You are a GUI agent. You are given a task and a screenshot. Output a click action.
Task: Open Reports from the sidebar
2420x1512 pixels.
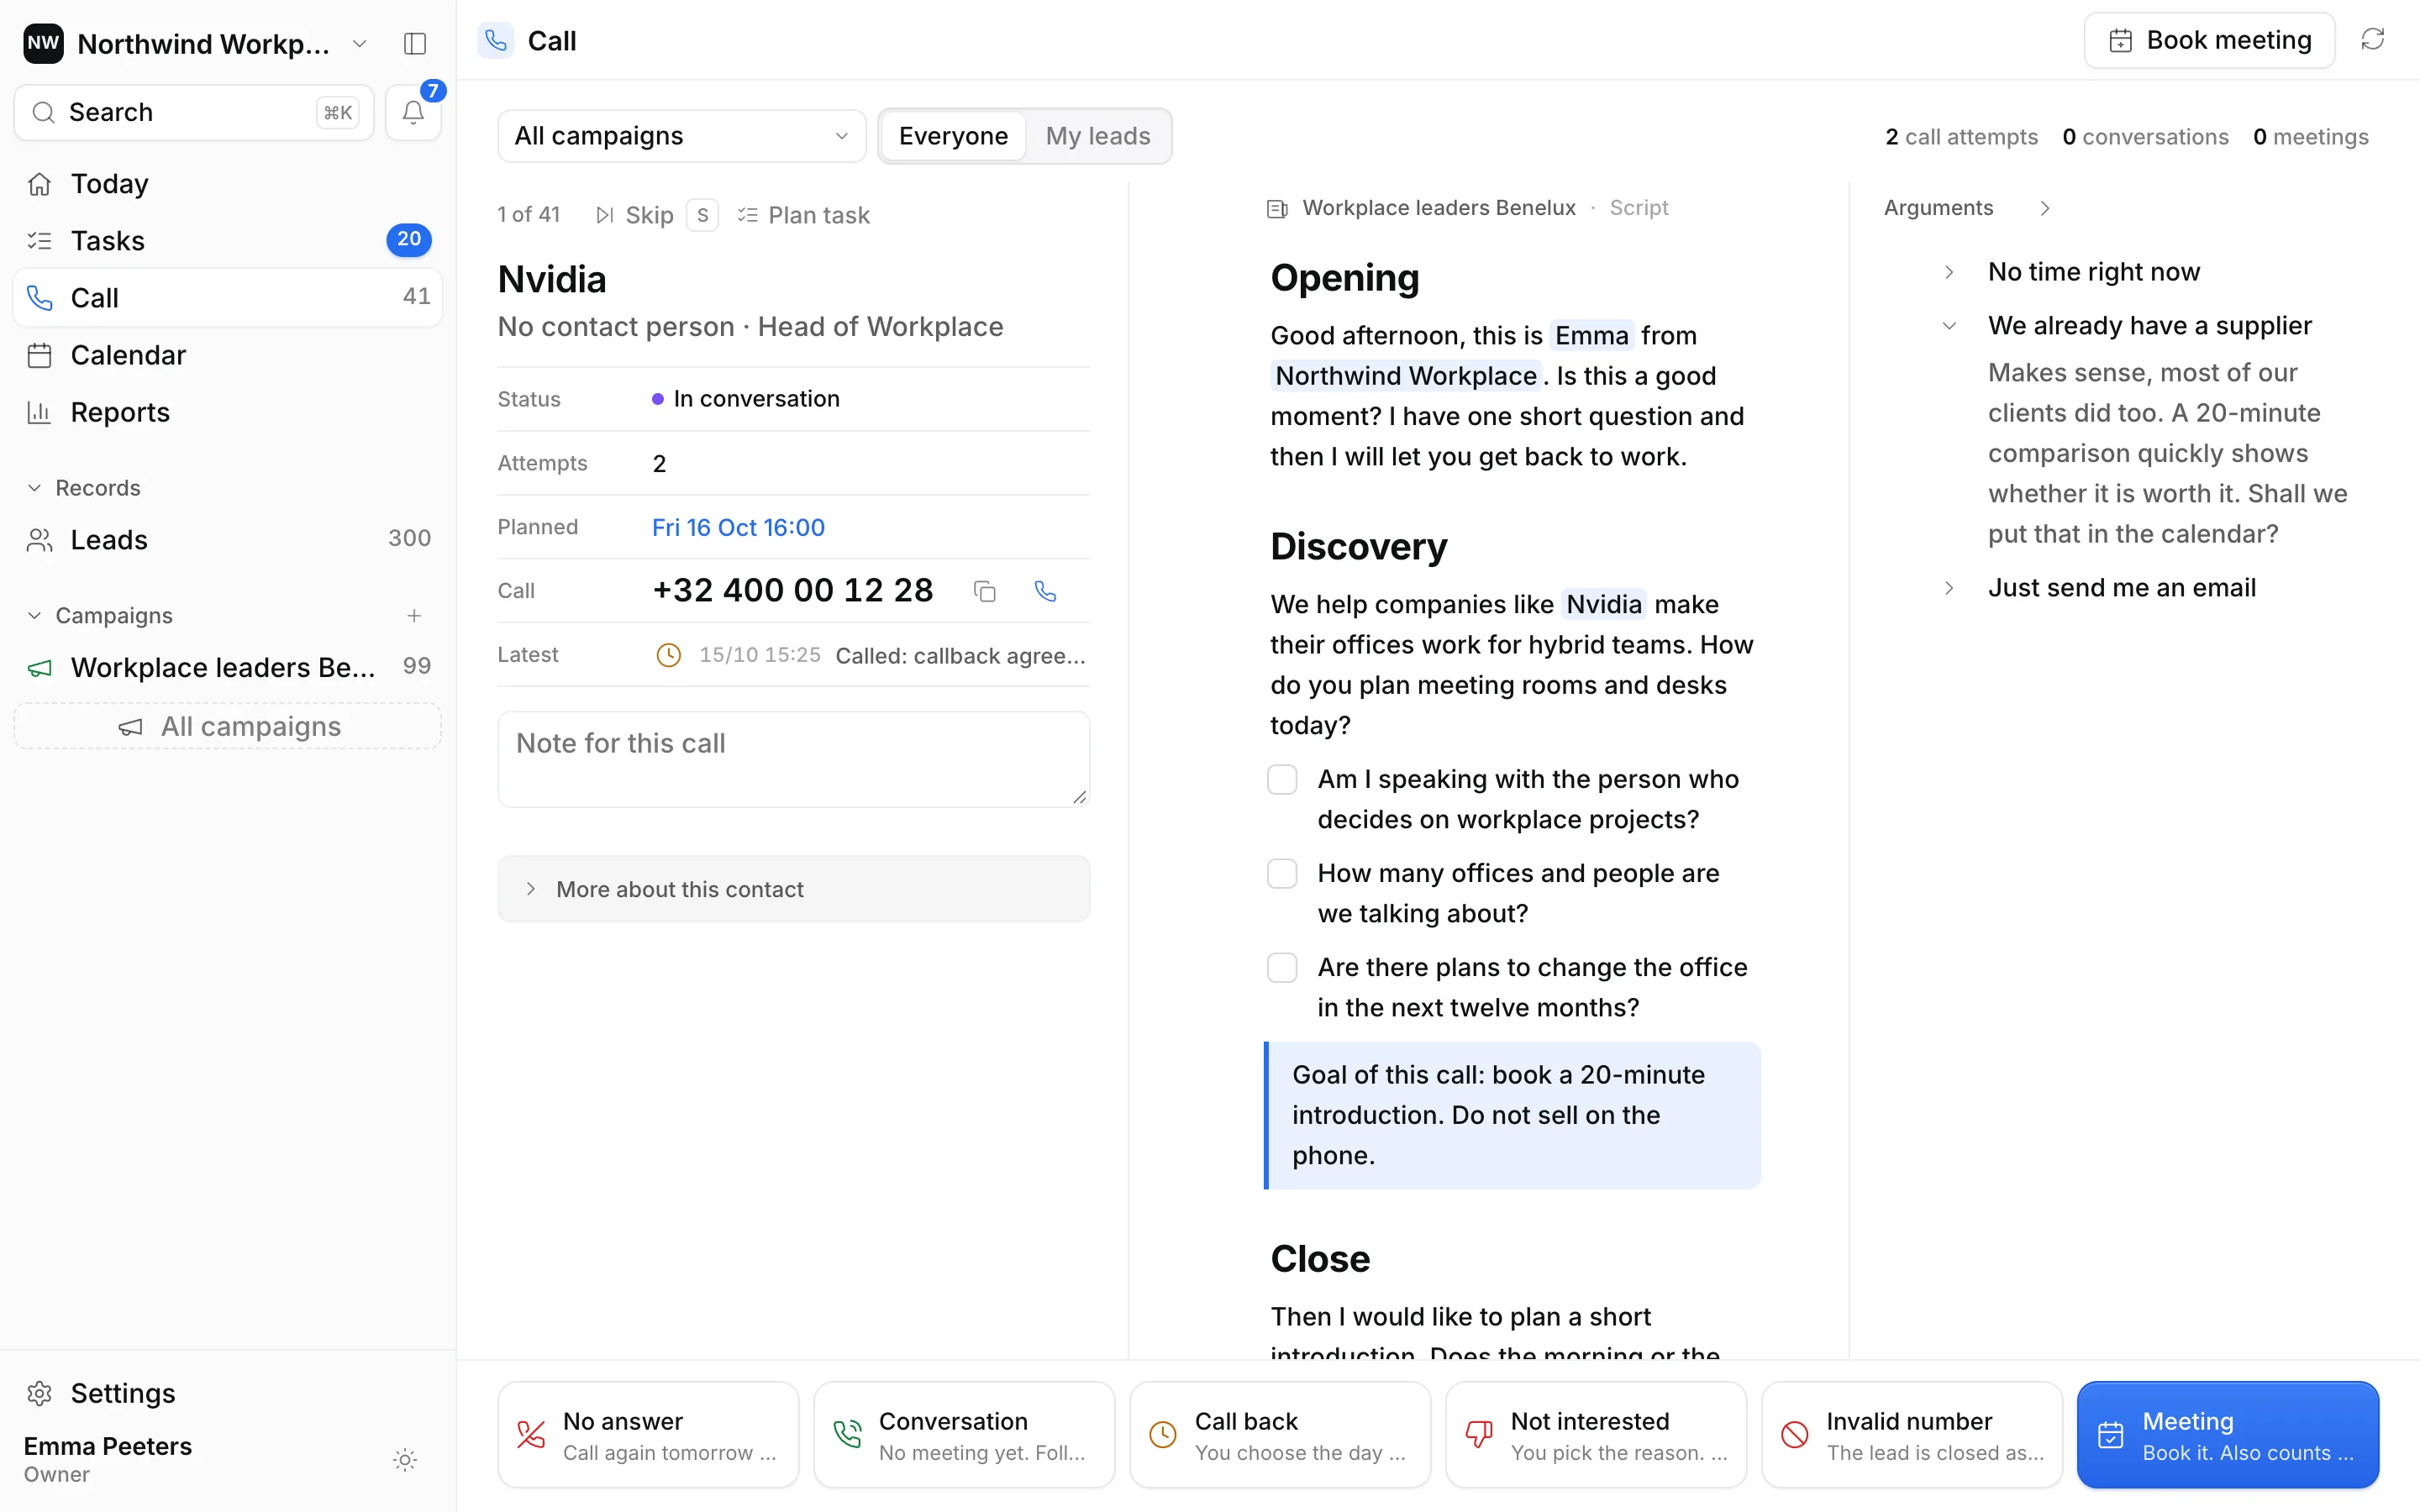(x=228, y=412)
